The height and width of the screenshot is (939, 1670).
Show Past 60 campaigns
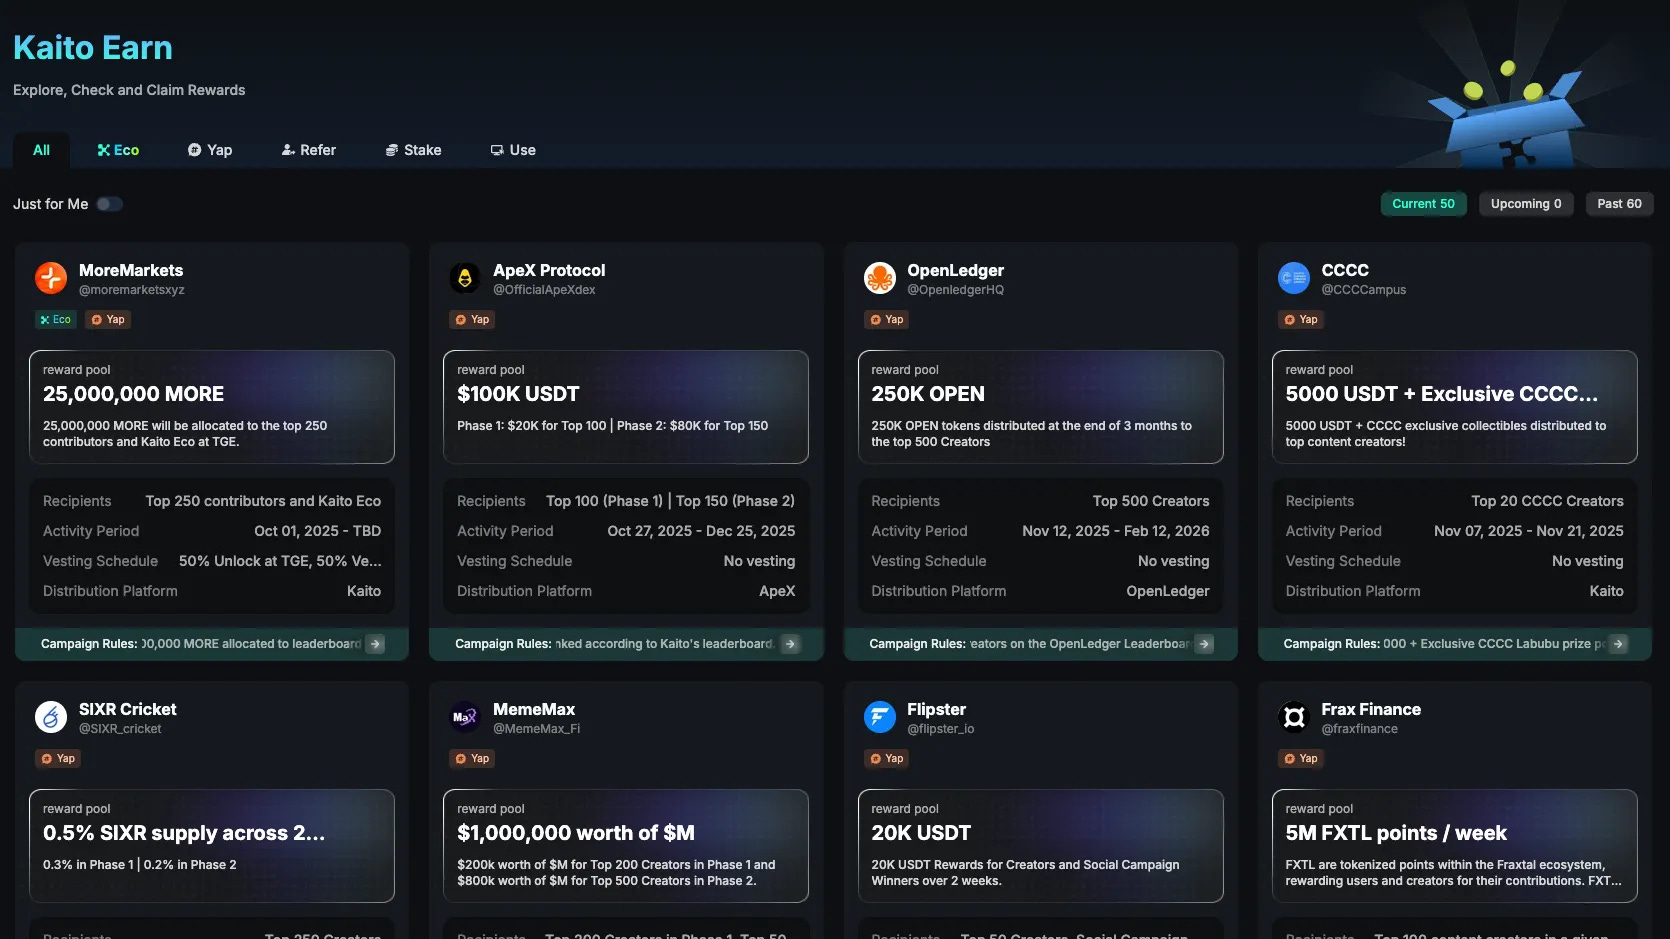1620,204
